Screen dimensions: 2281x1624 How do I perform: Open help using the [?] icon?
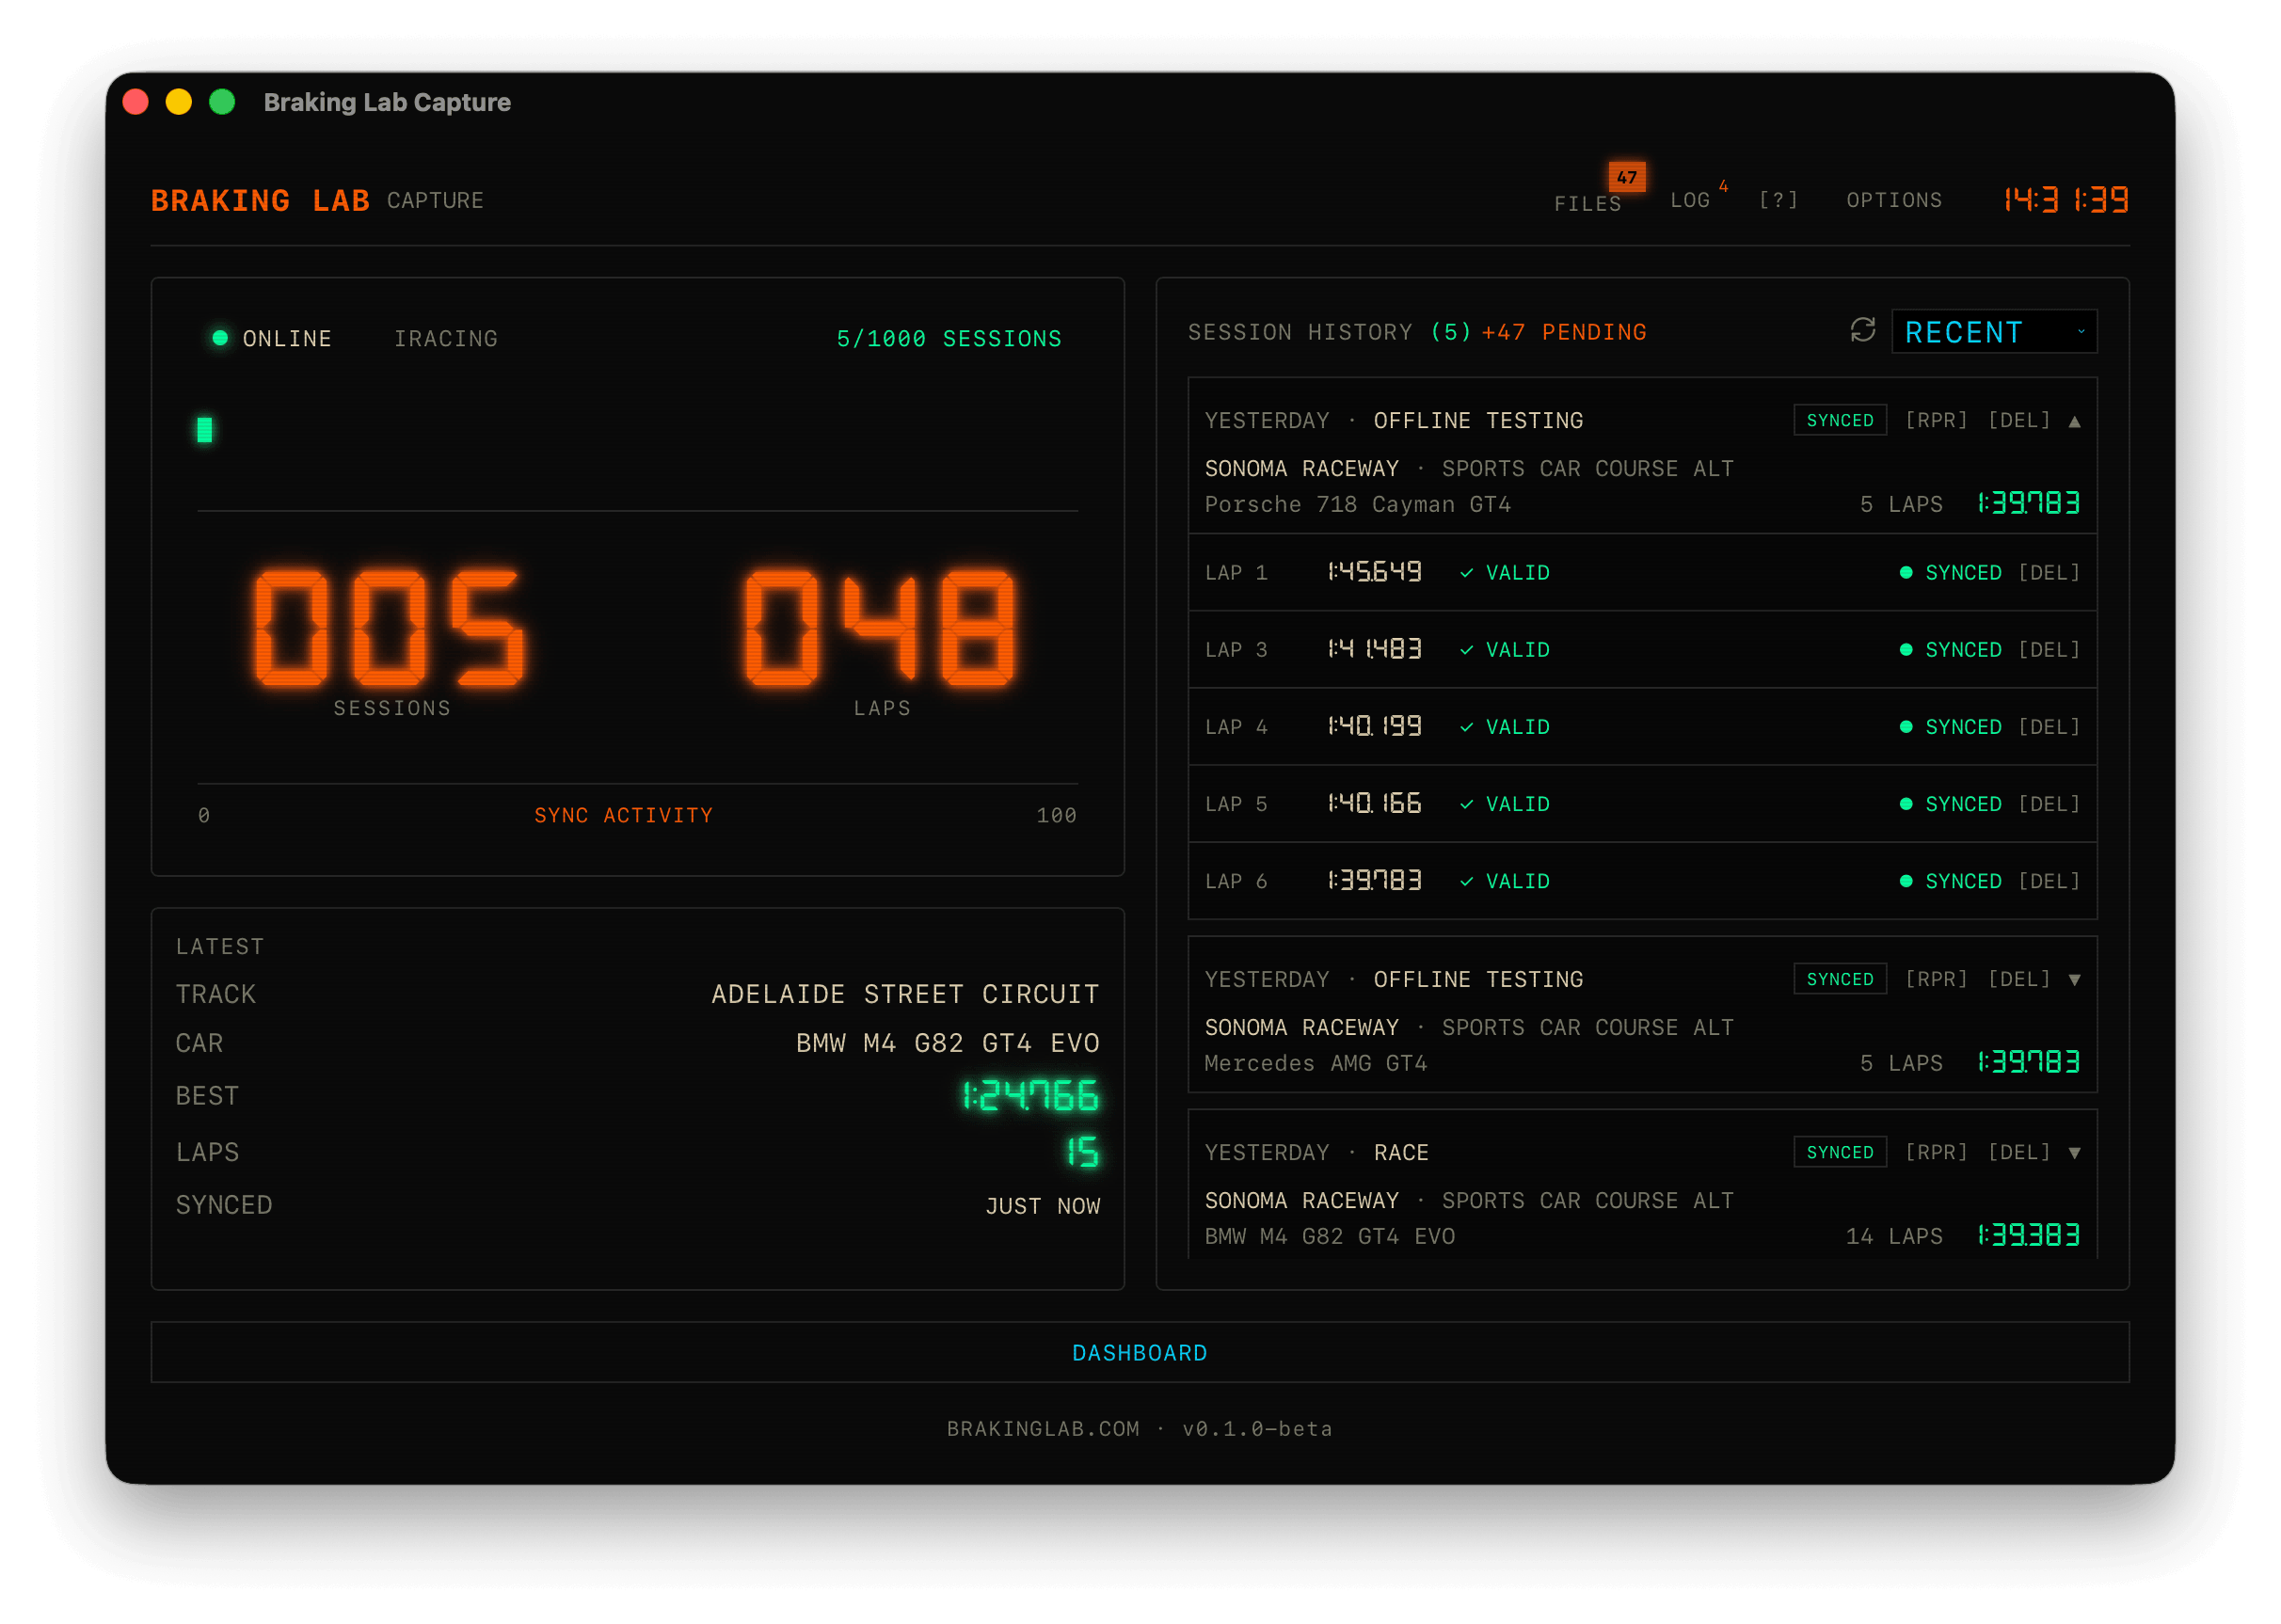1778,200
